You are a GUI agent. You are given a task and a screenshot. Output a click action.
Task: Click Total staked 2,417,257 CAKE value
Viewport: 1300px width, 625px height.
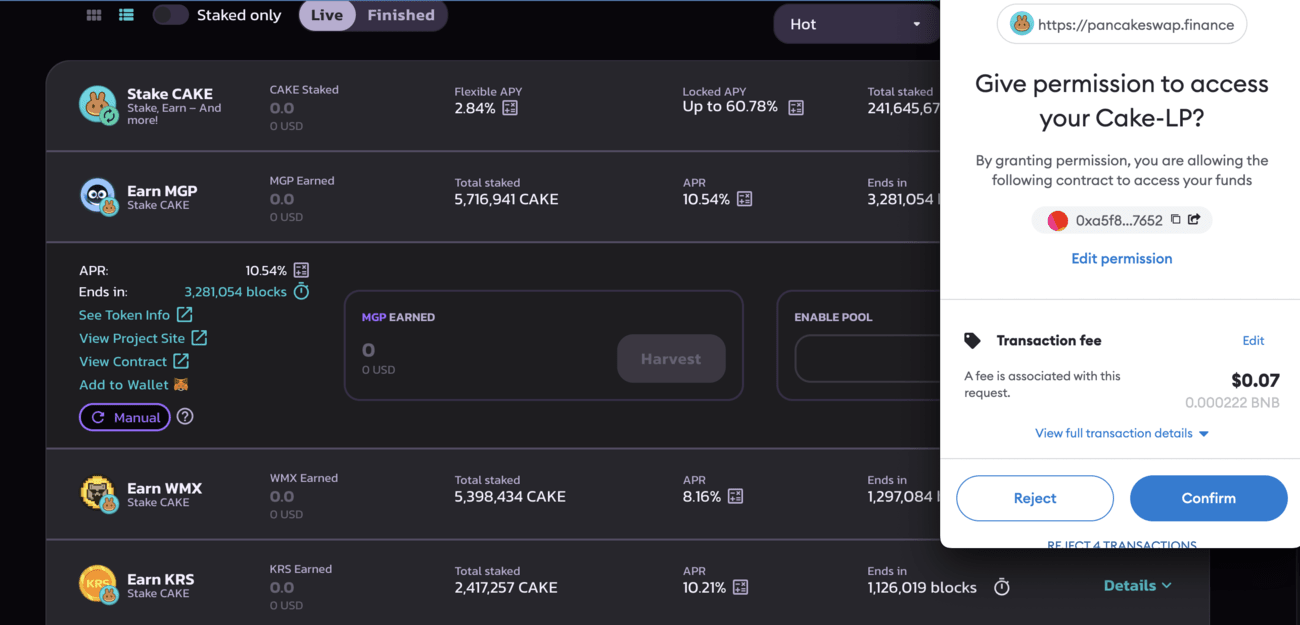coord(506,587)
